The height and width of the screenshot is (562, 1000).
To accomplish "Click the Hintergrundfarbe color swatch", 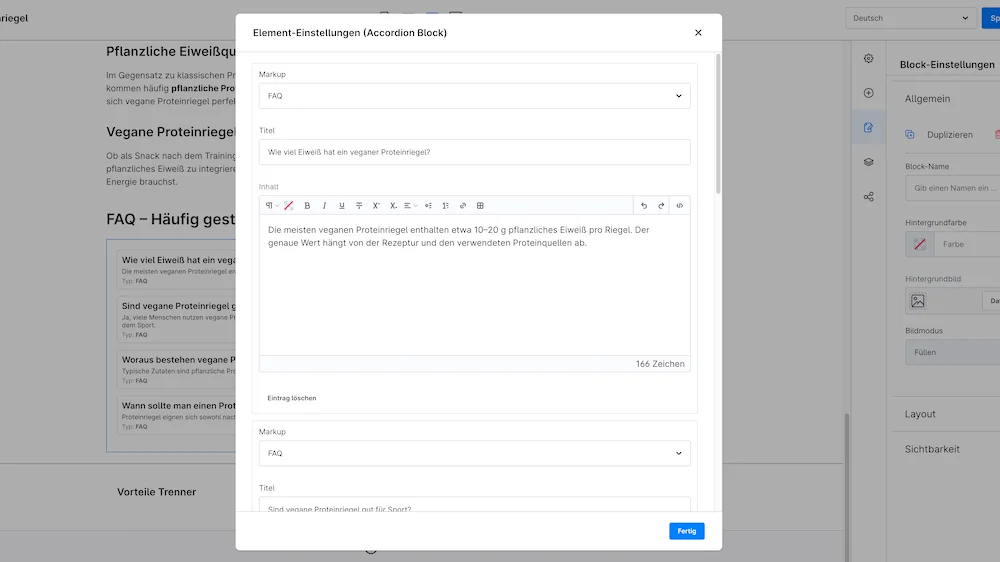I will pos(920,244).
